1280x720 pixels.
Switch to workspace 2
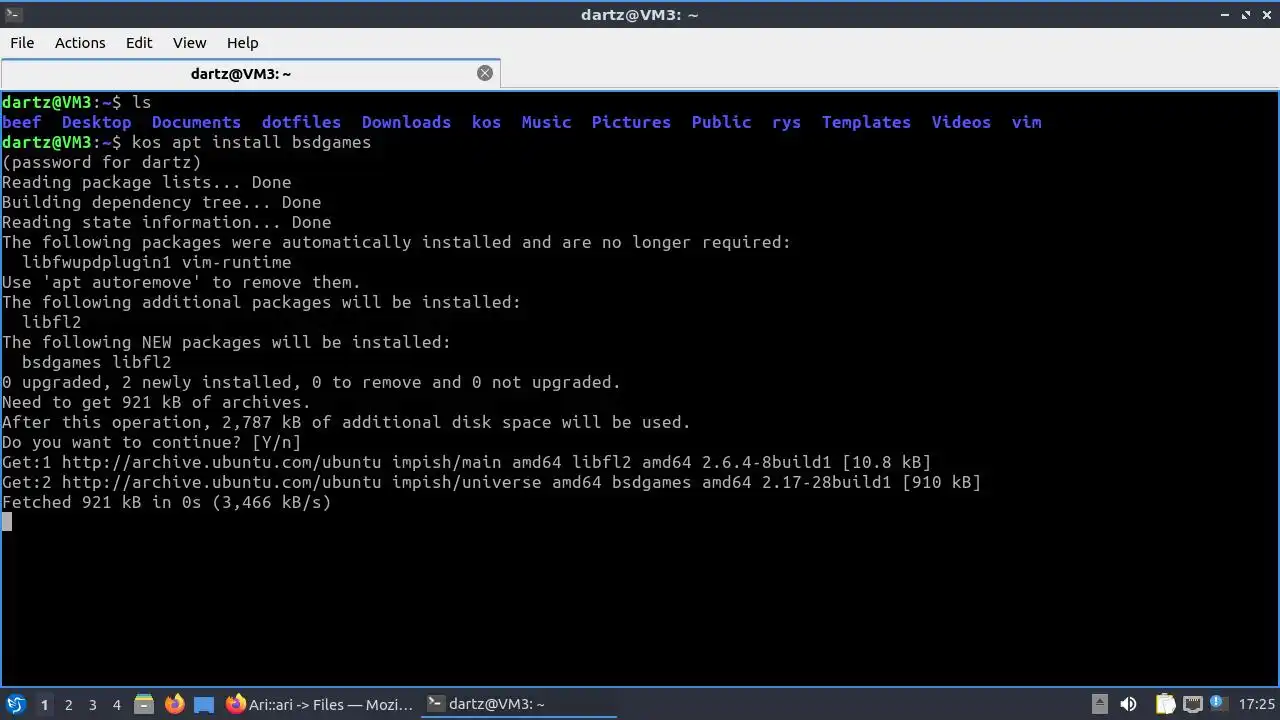tap(68, 705)
